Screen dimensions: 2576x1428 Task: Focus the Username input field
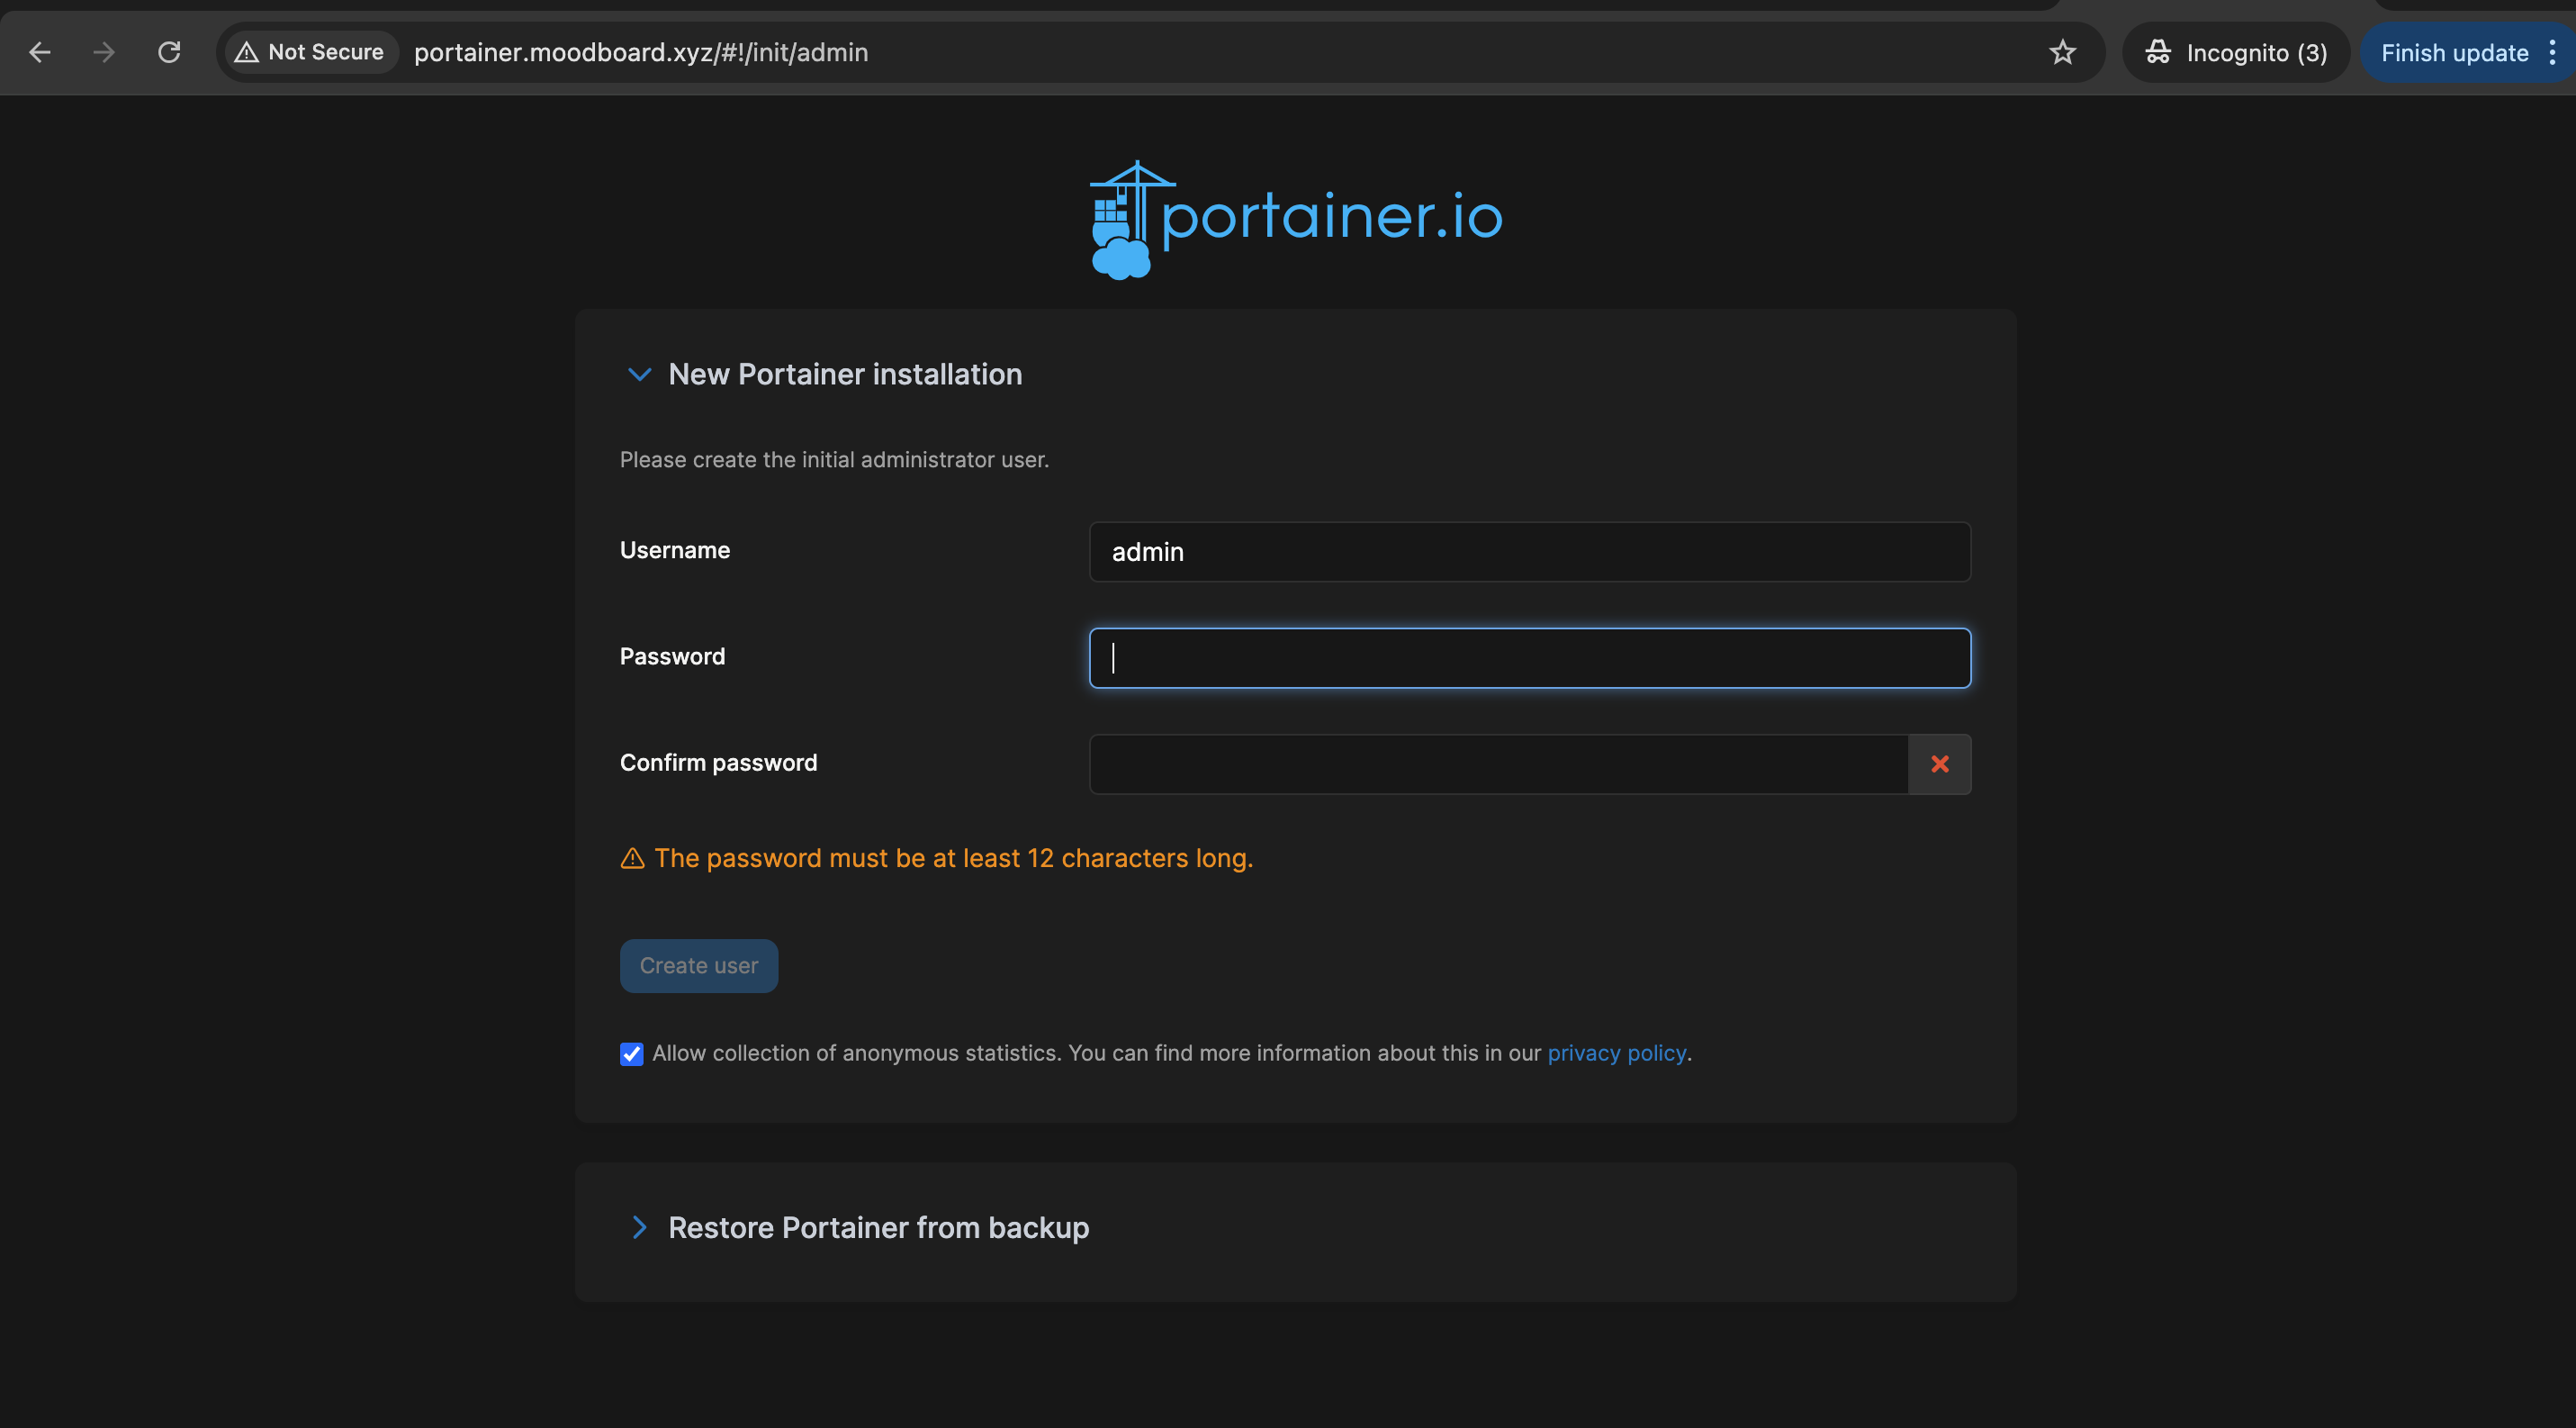click(x=1529, y=552)
